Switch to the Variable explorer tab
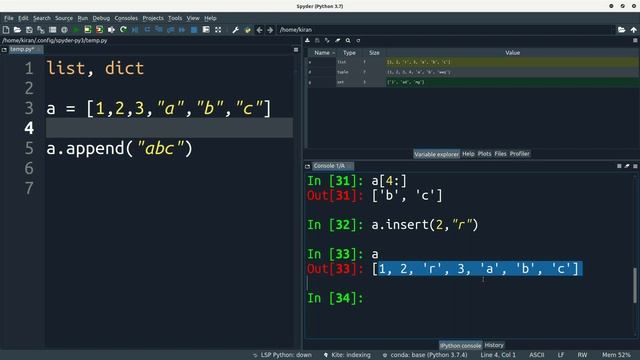Image resolution: width=640 pixels, height=360 pixels. tap(436, 154)
